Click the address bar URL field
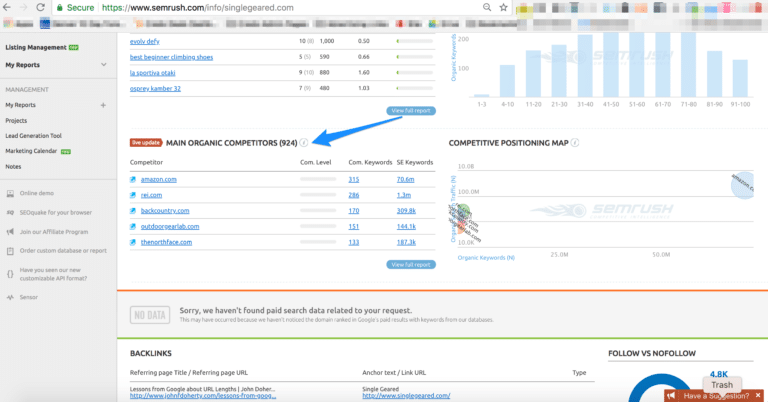Image resolution: width=768 pixels, height=402 pixels. [x=289, y=7]
